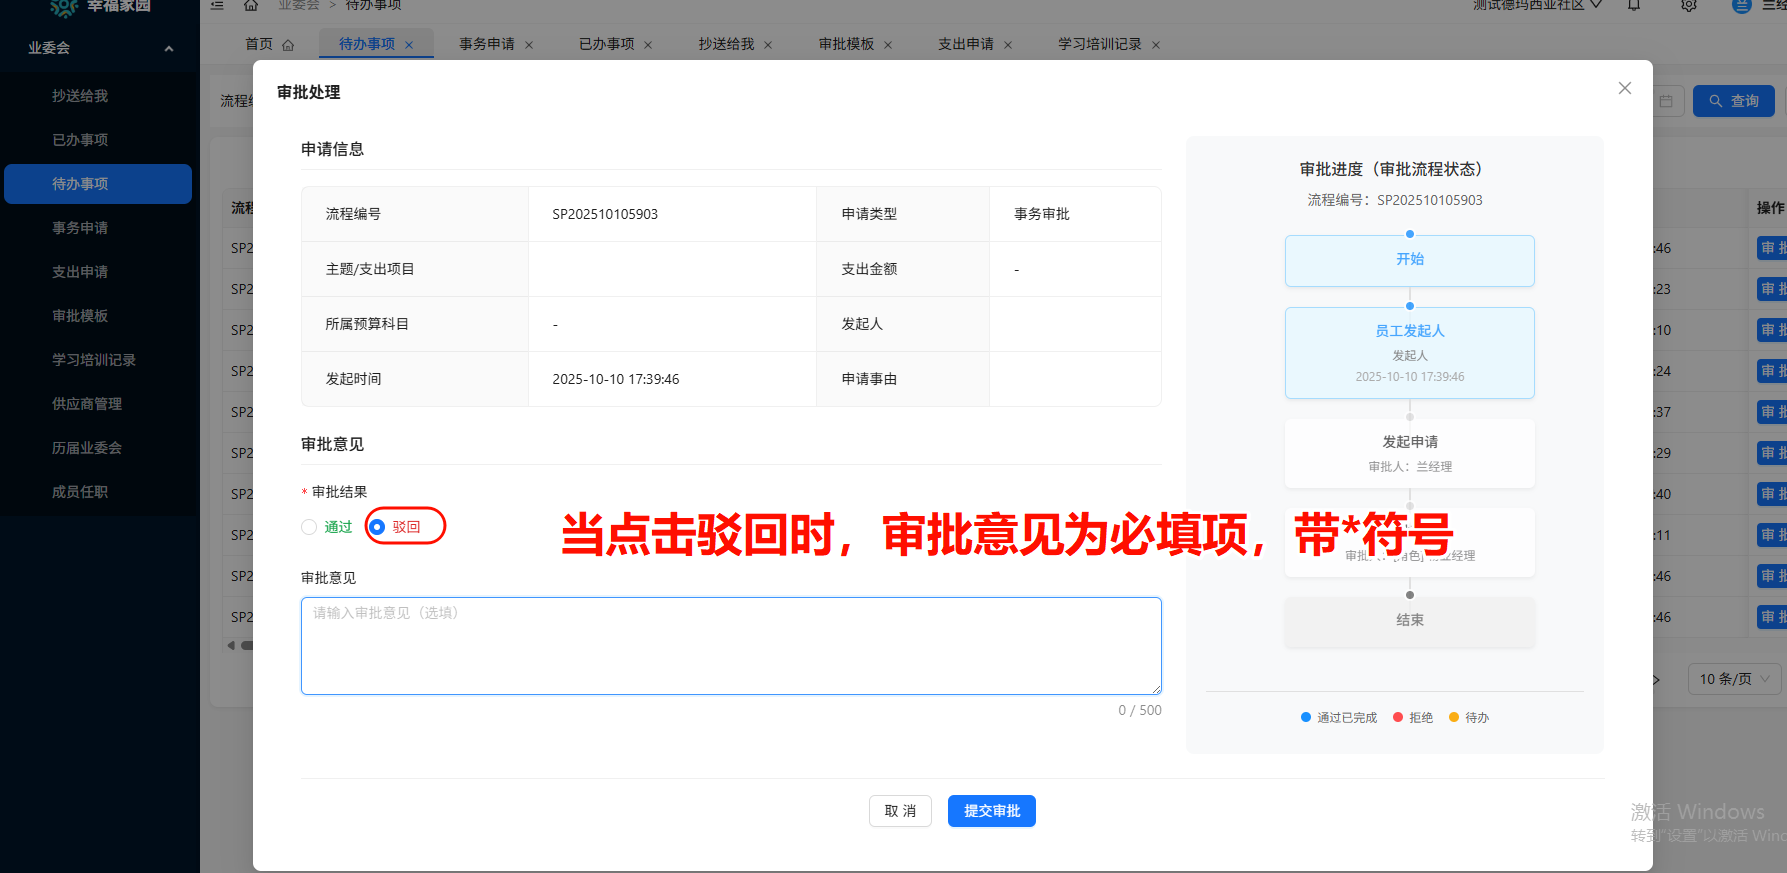The image size is (1787, 873).
Task: Click the 取消 button
Action: click(x=900, y=811)
